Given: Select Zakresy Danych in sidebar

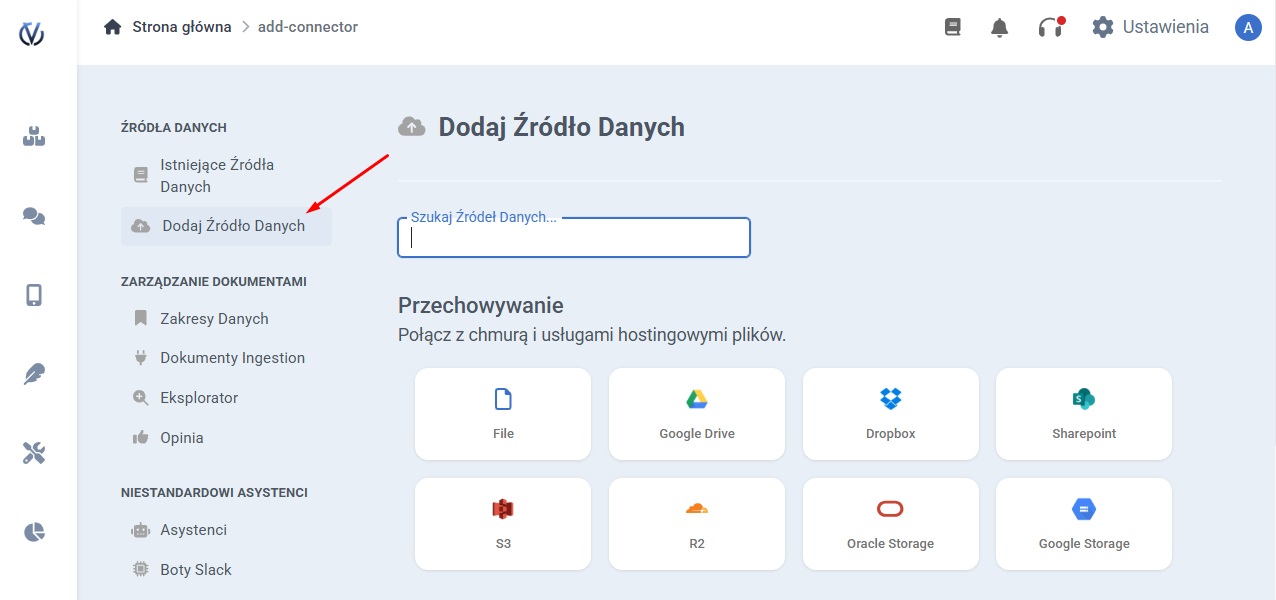Looking at the screenshot, I should coord(214,319).
